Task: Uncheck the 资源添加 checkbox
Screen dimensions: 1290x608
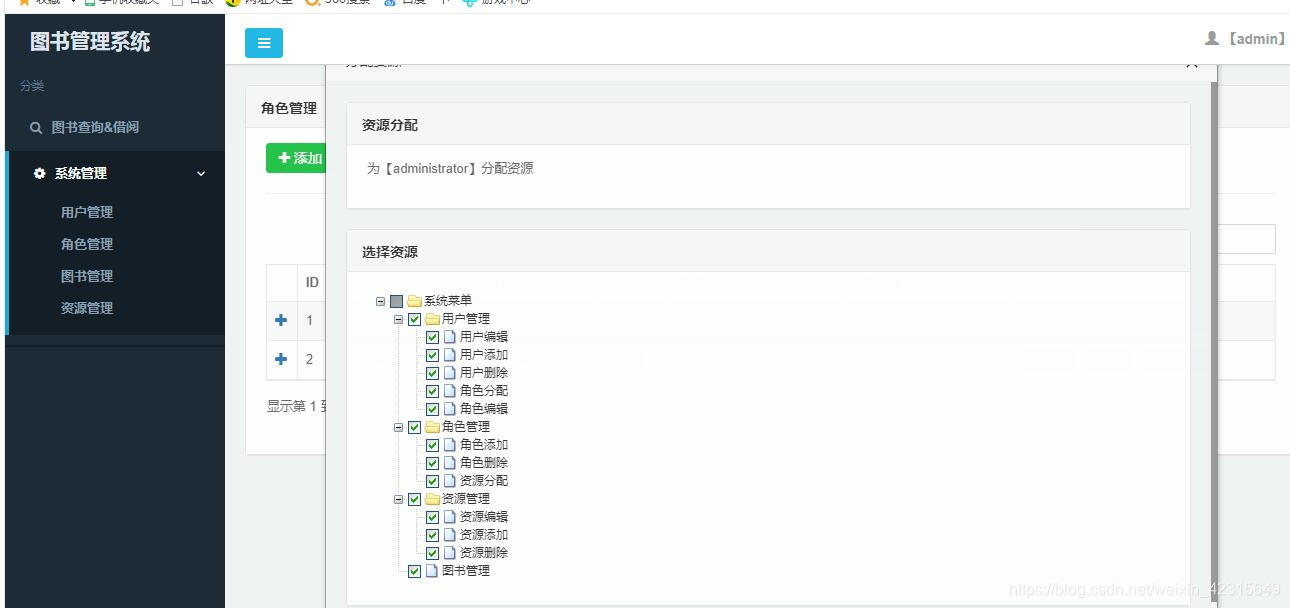Action: 433,535
